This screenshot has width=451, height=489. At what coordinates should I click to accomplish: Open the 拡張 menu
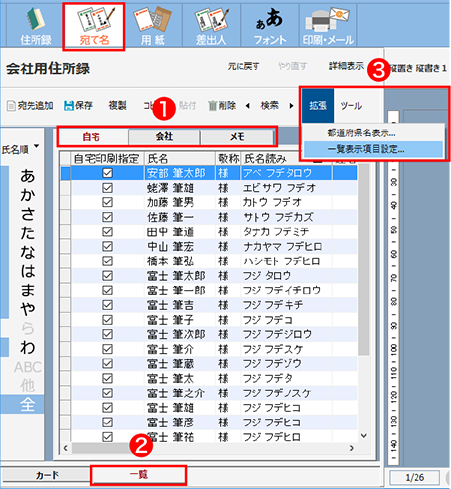(x=318, y=106)
